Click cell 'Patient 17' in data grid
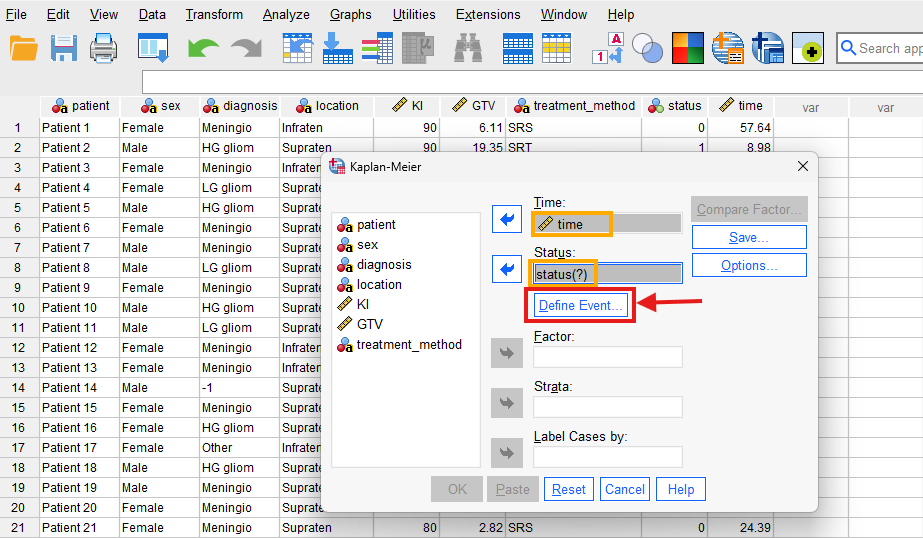The width and height of the screenshot is (923, 538). (79, 448)
